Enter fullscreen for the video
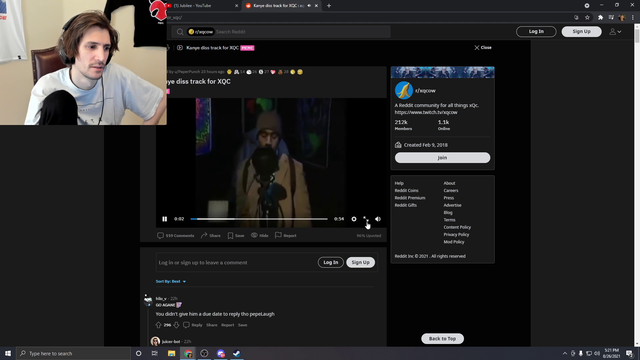This screenshot has width=640, height=360. click(366, 219)
